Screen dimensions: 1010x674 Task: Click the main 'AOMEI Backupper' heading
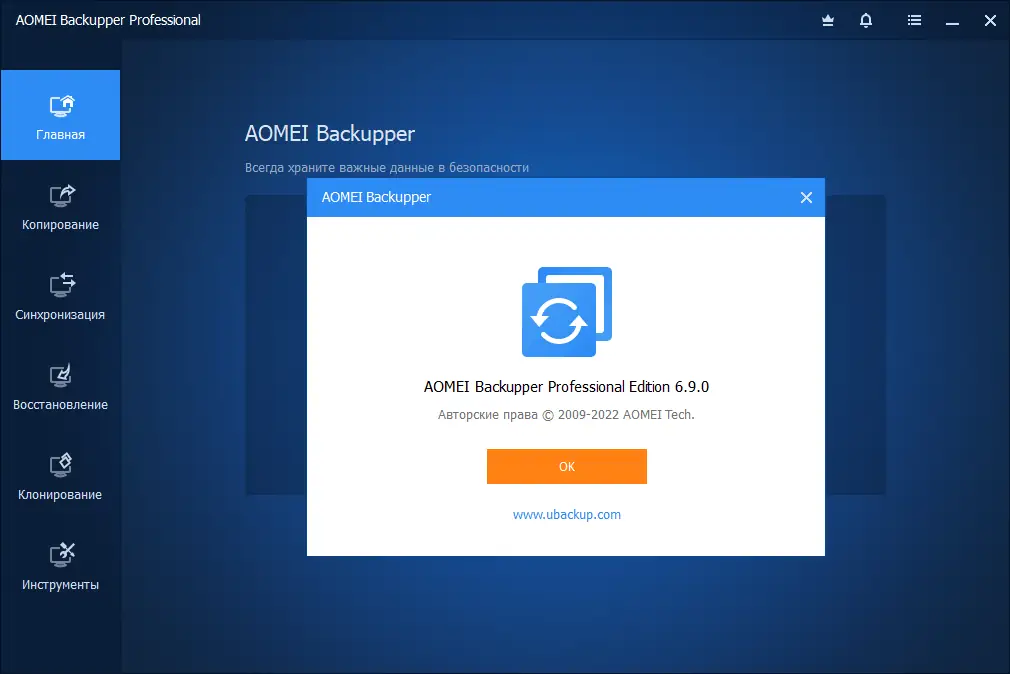(330, 133)
